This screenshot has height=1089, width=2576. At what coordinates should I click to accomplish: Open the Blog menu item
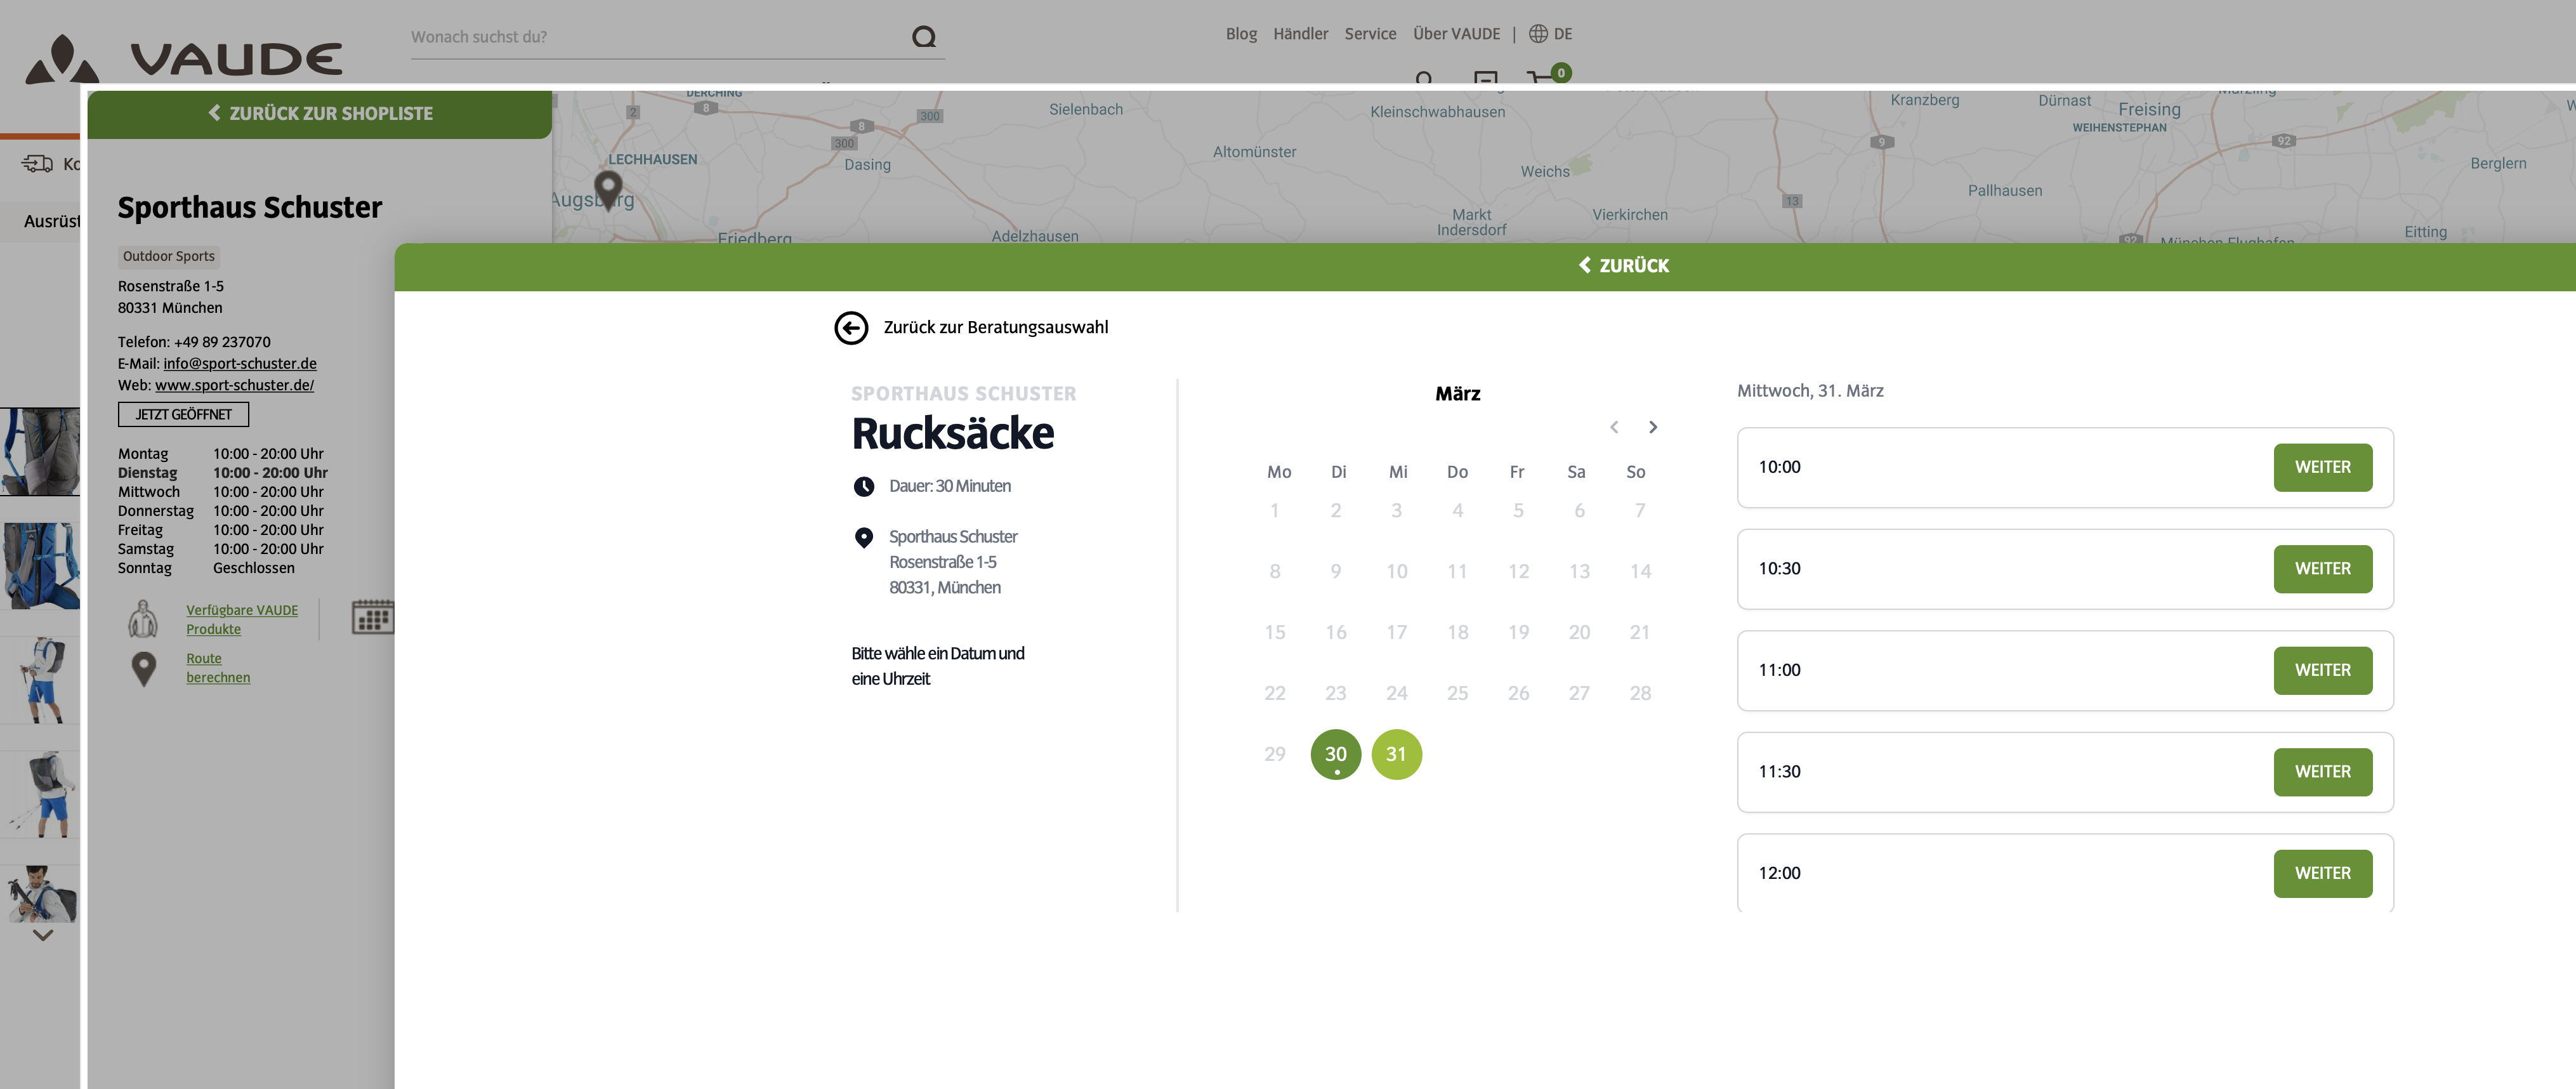coord(1241,34)
